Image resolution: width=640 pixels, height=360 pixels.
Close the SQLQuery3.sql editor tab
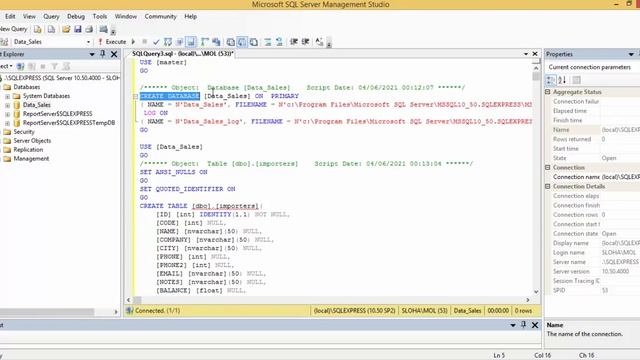(535, 54)
